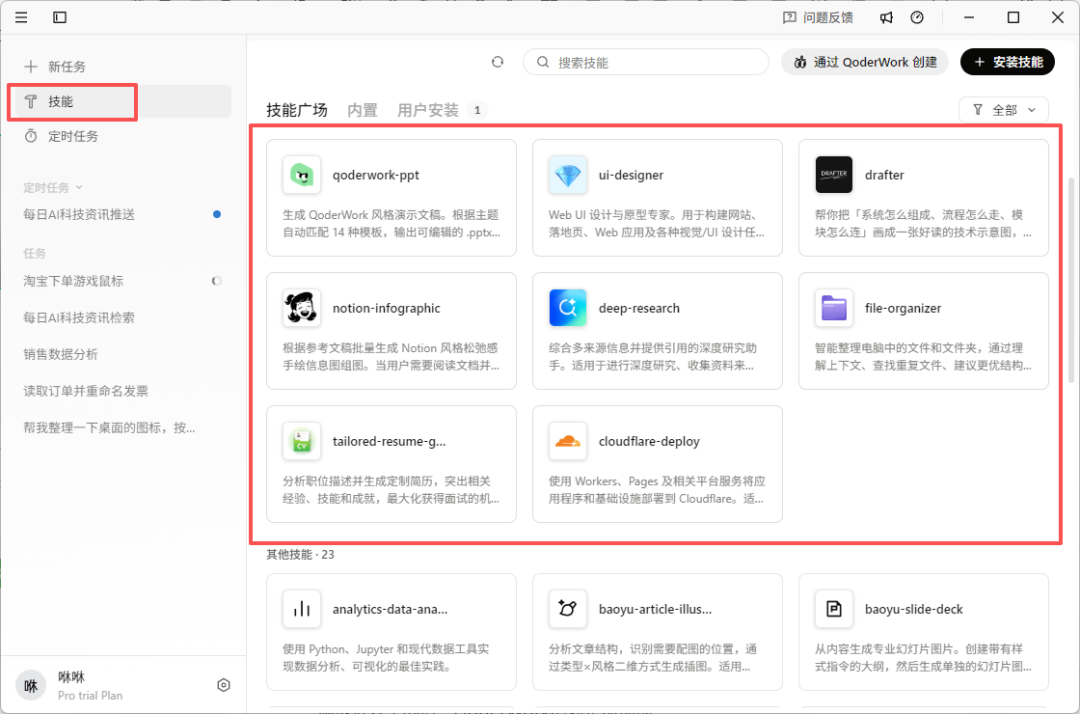Click the drafter skill icon
1080x714 pixels.
(833, 174)
